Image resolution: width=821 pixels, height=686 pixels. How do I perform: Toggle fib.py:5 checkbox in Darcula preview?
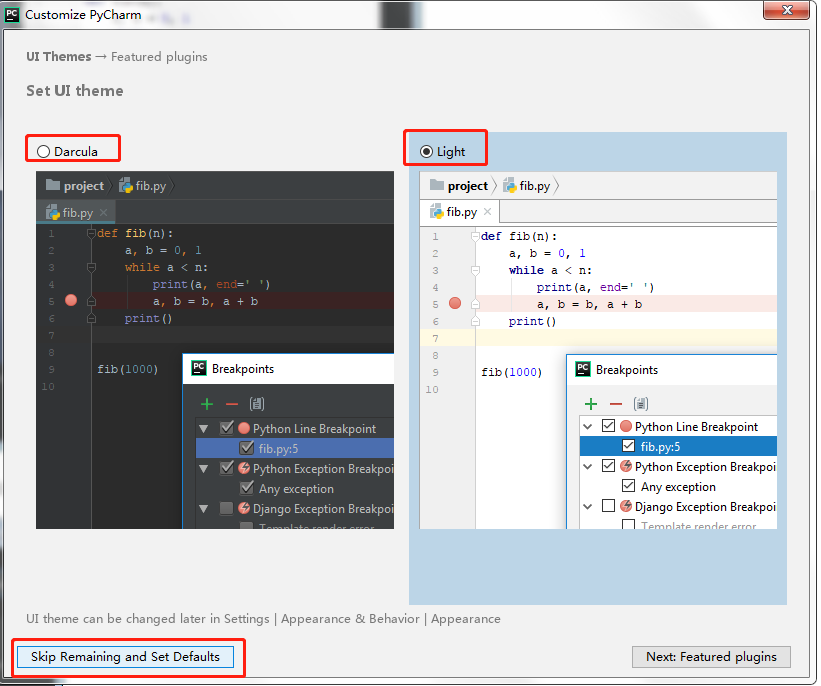247,448
